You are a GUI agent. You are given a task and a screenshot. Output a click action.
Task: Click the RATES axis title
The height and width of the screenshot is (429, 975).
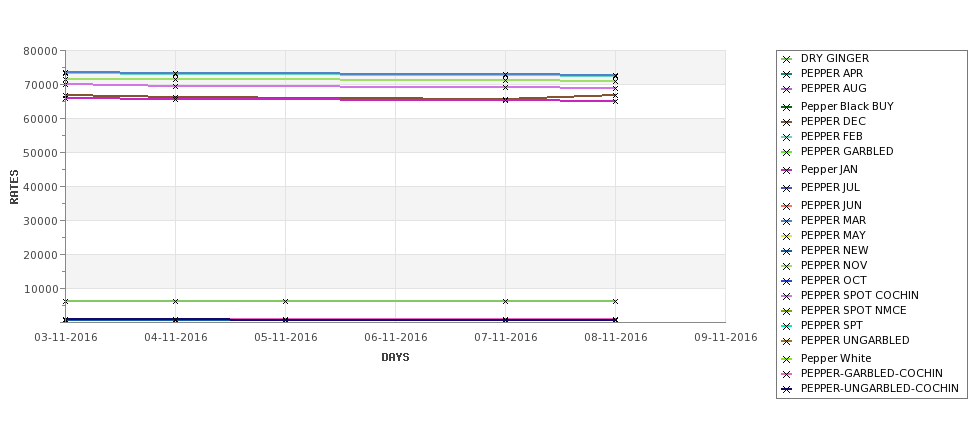coord(14,187)
